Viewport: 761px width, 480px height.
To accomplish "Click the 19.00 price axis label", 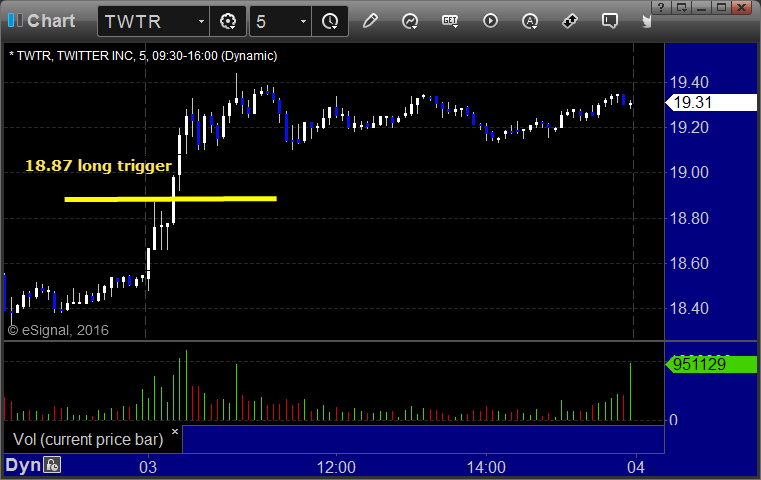I will coord(689,173).
